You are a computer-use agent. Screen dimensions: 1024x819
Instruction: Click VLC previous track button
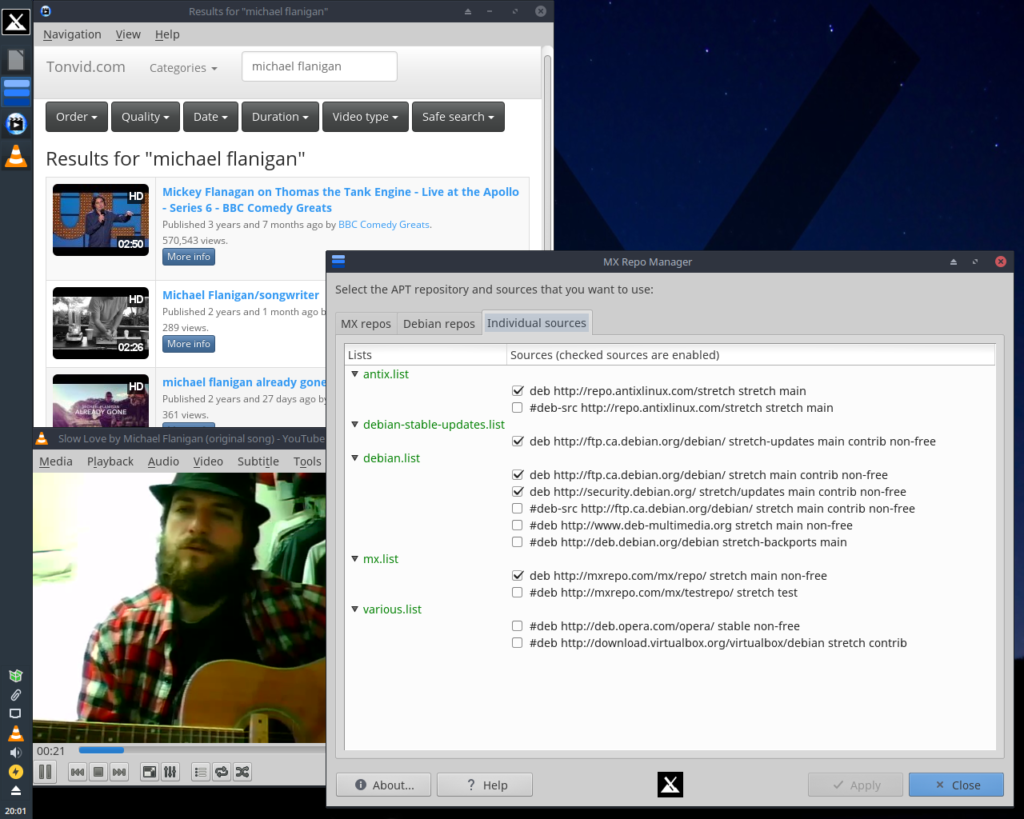point(77,772)
